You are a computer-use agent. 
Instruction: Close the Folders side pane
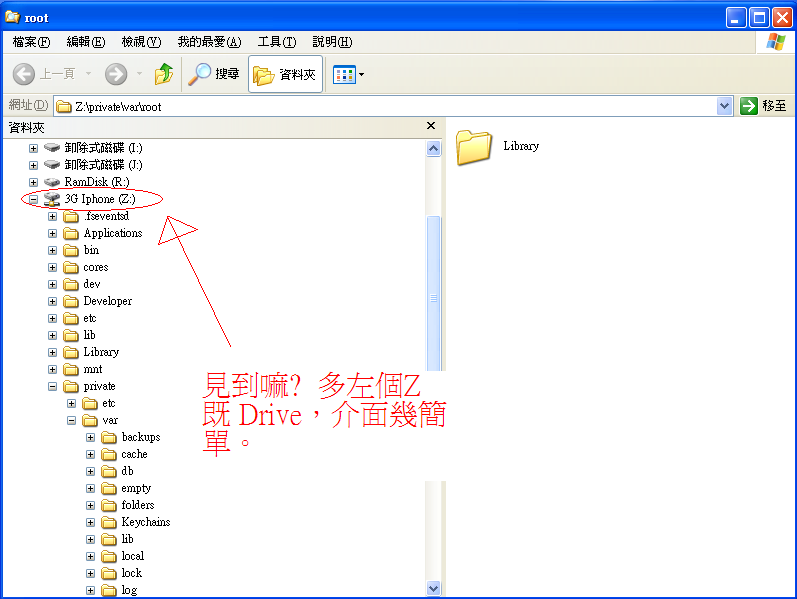(x=431, y=126)
